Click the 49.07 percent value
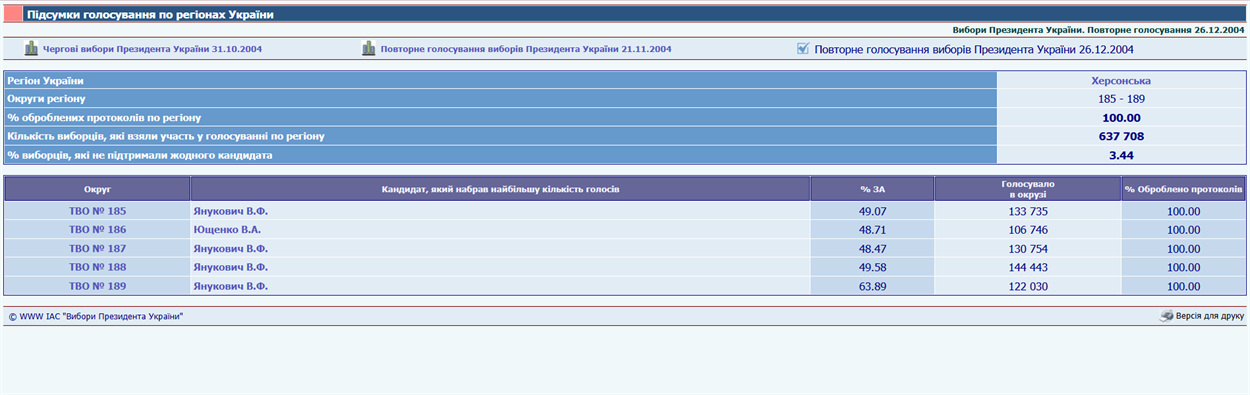1250x395 pixels. (873, 212)
